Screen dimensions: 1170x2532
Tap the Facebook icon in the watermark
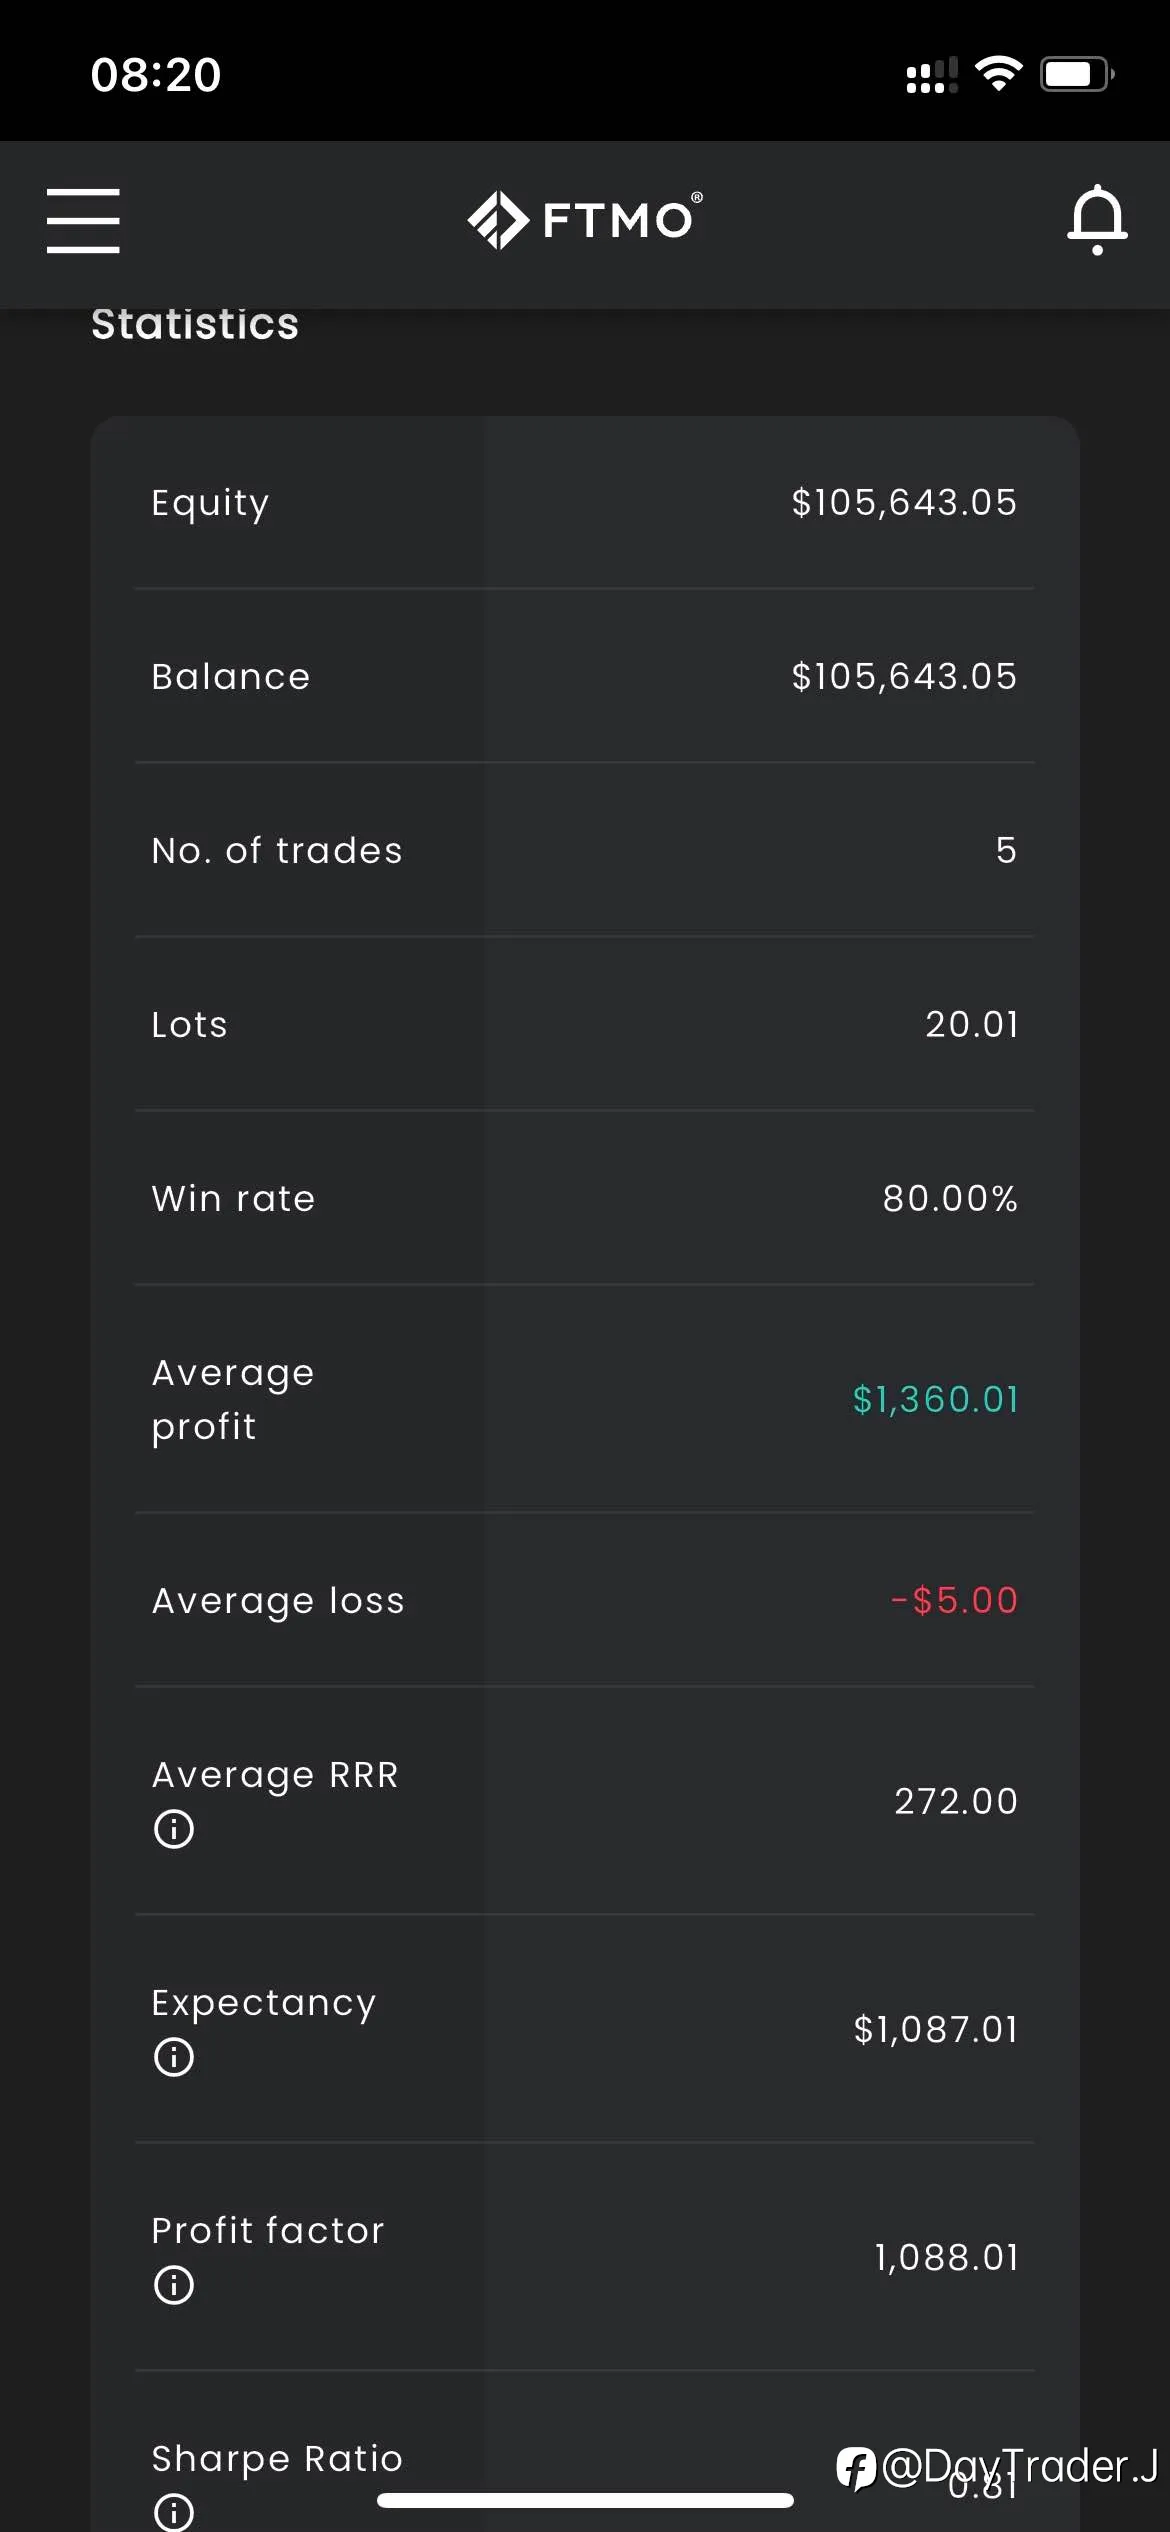856,2468
